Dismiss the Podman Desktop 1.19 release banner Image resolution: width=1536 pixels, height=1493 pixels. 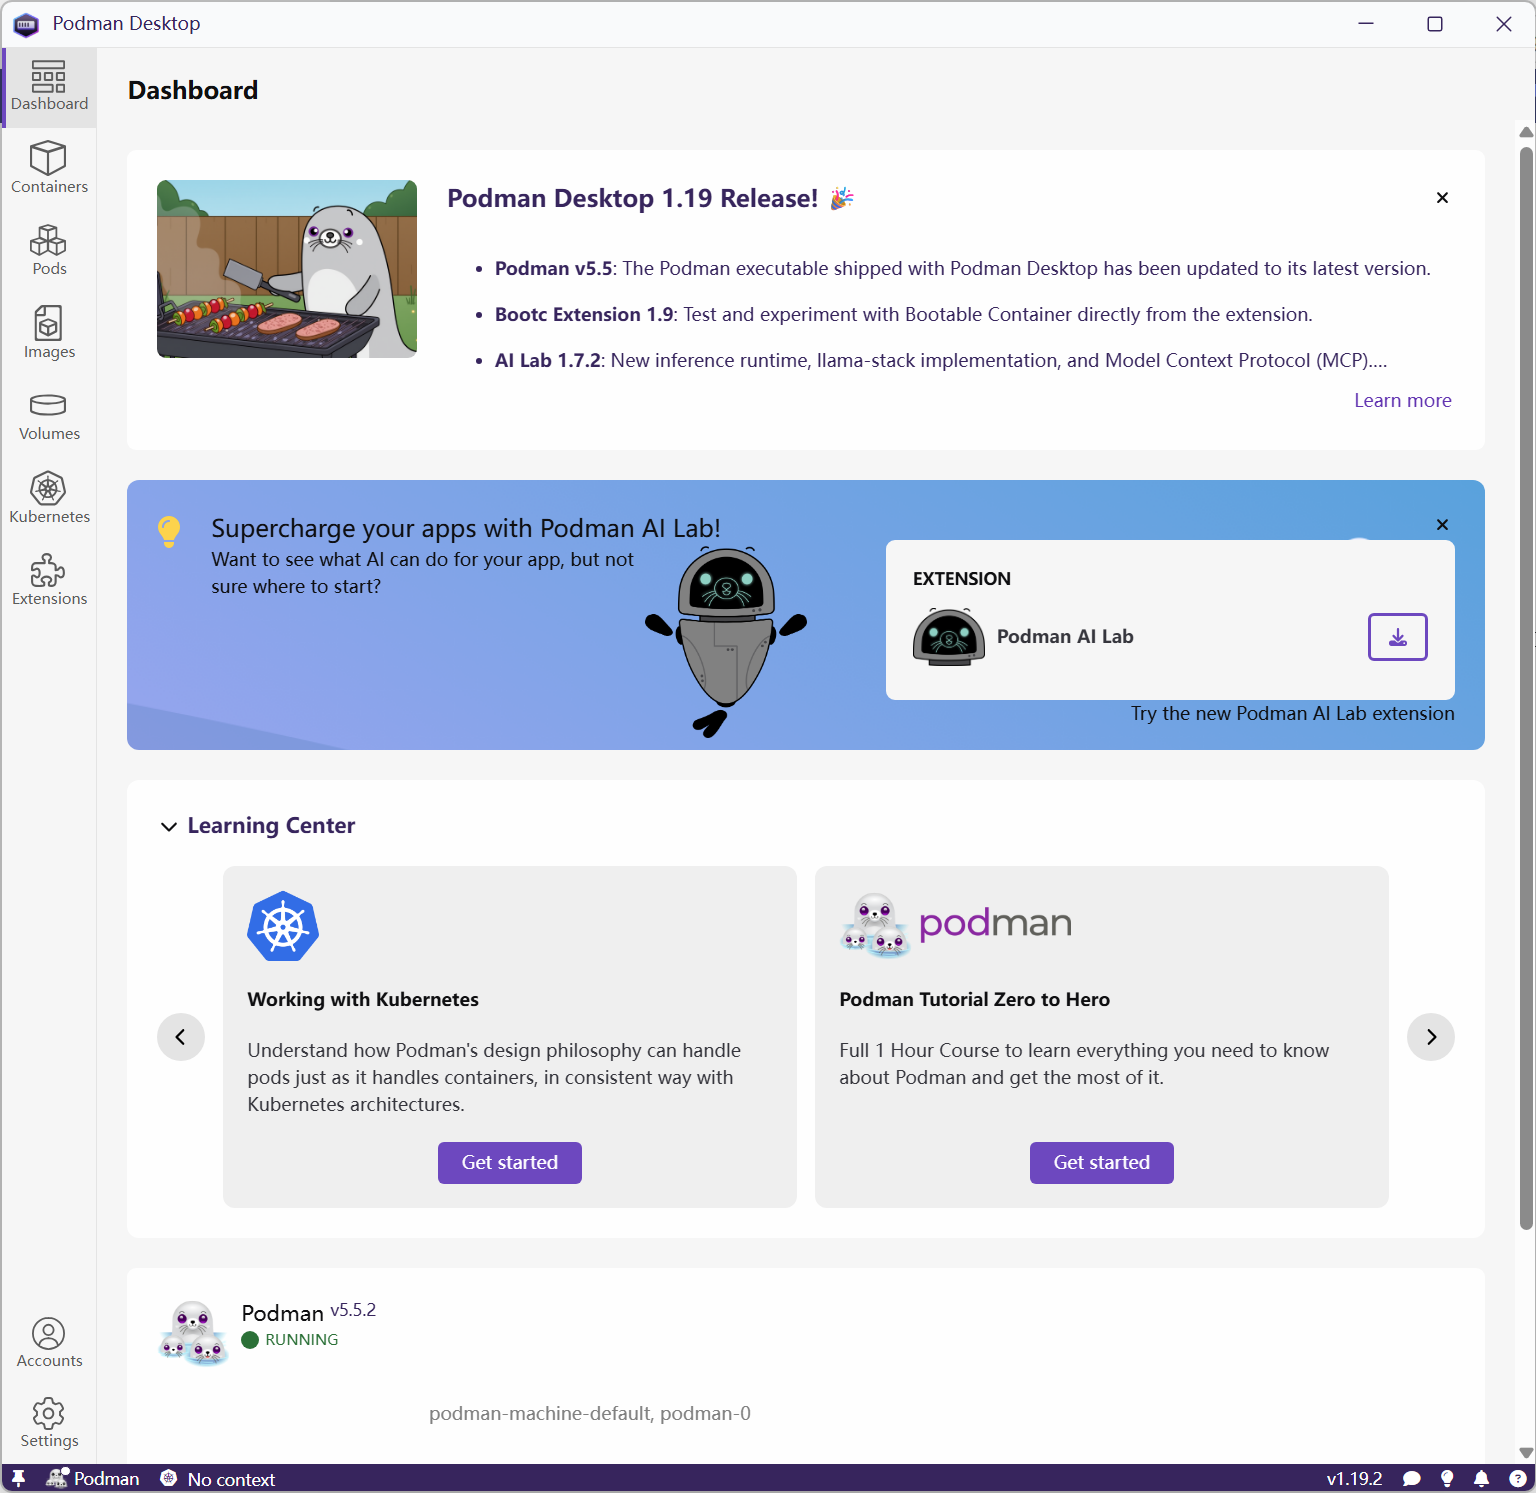tap(1442, 198)
